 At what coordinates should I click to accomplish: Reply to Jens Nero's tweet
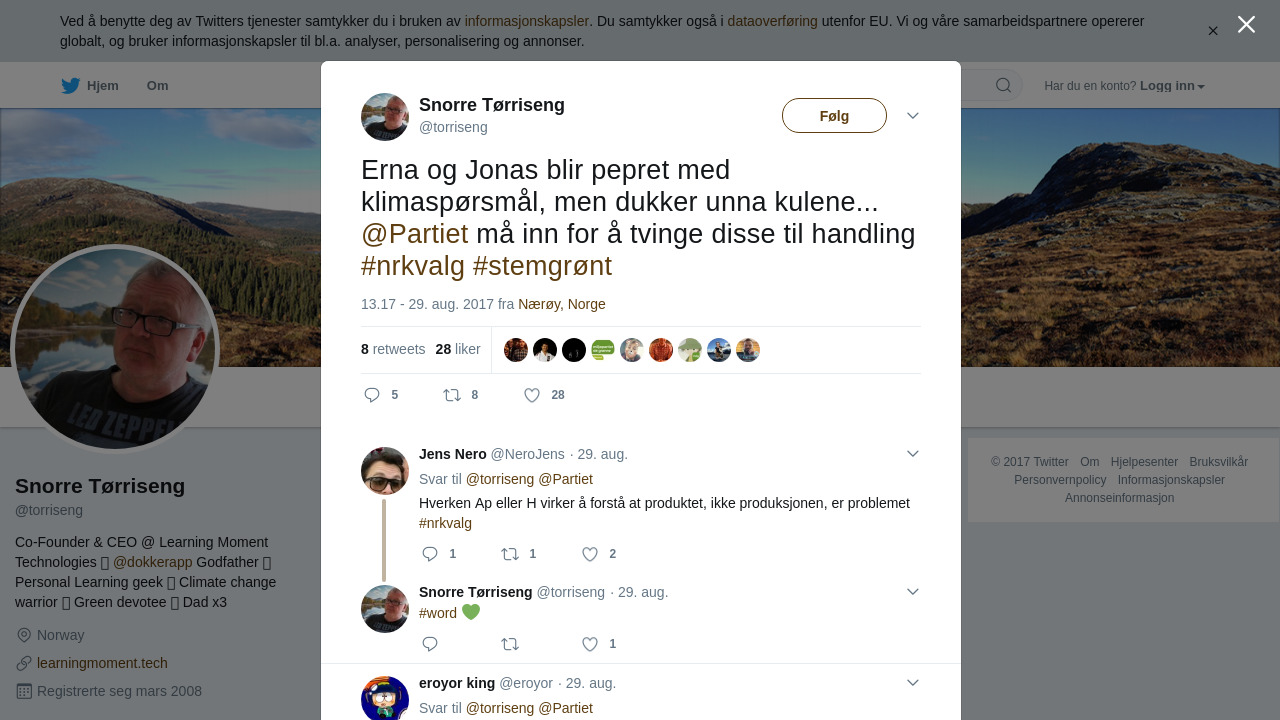click(x=430, y=554)
